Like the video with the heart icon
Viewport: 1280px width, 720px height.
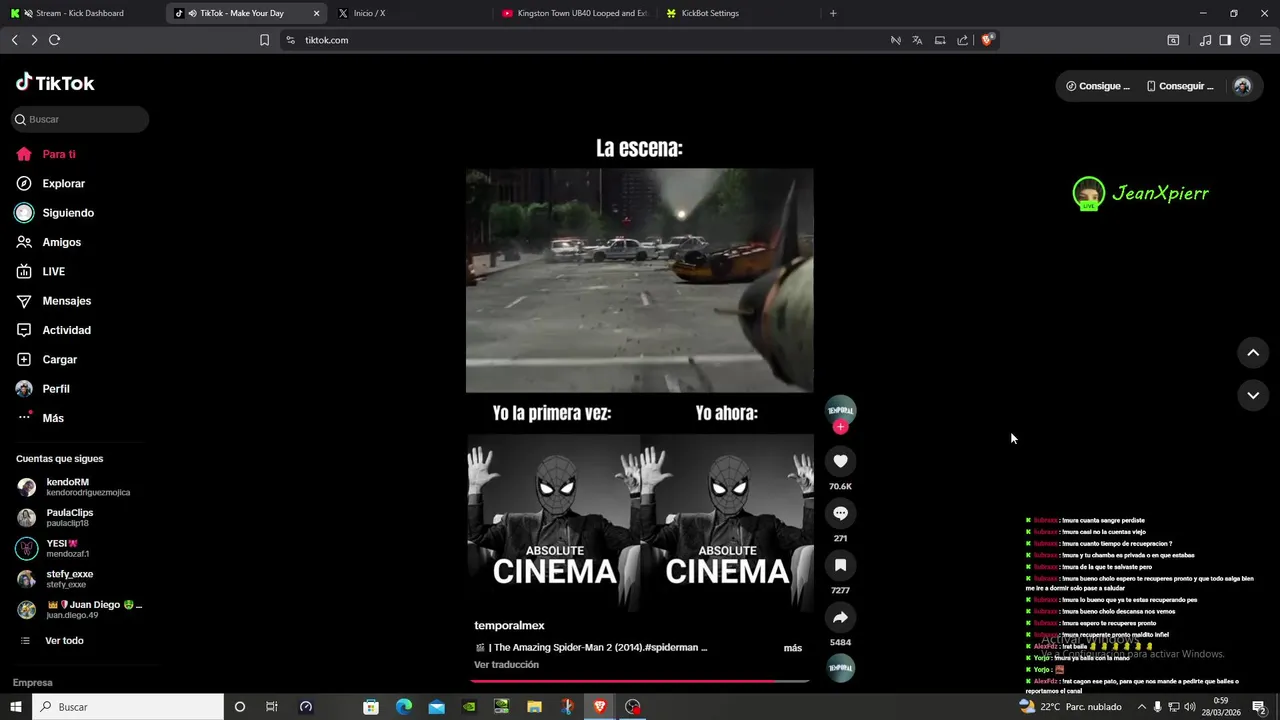tap(840, 461)
